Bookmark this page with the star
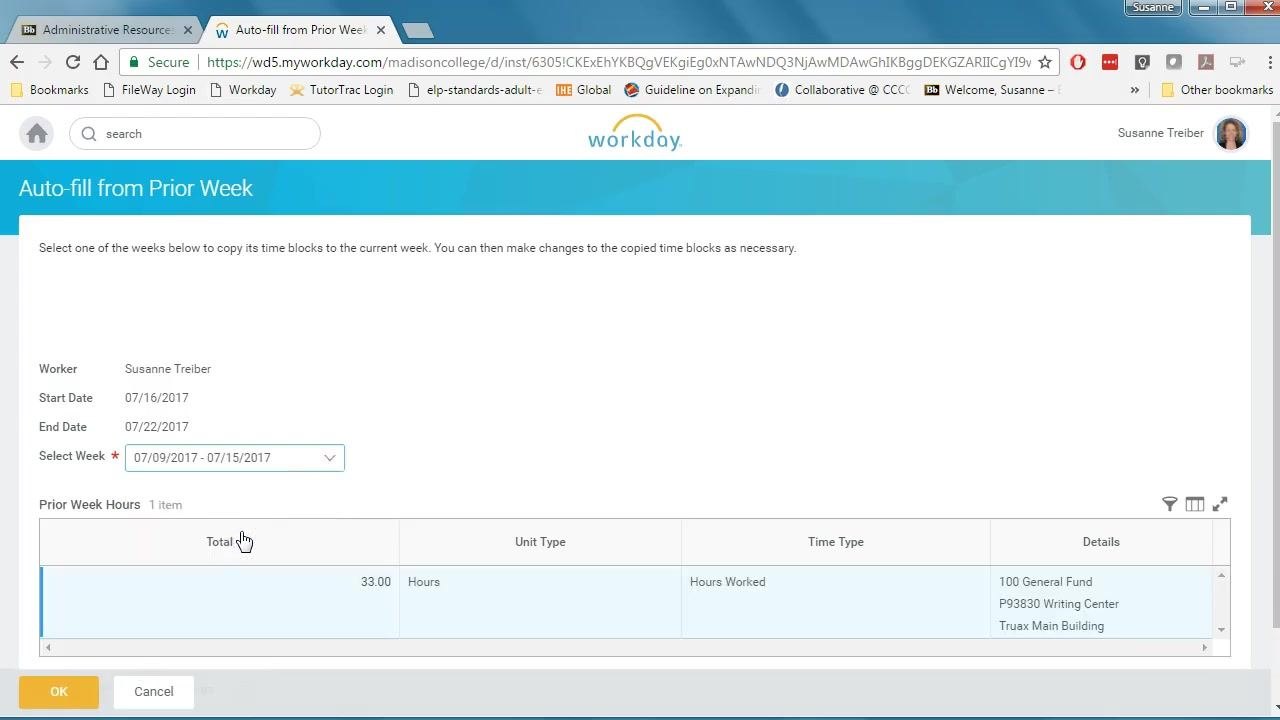1280x720 pixels. pyautogui.click(x=1045, y=62)
